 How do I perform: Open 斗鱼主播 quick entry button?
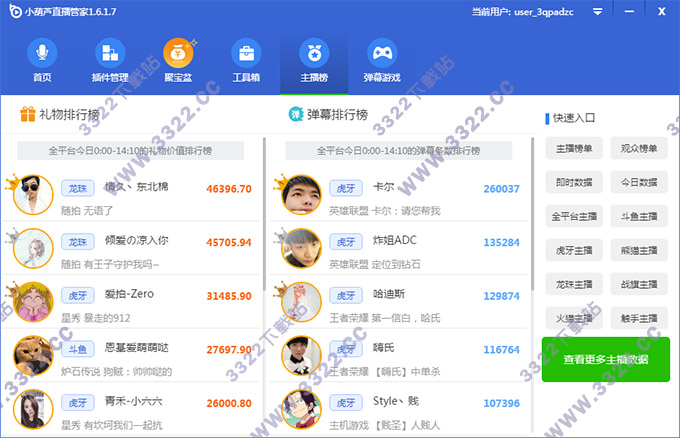pyautogui.click(x=640, y=216)
